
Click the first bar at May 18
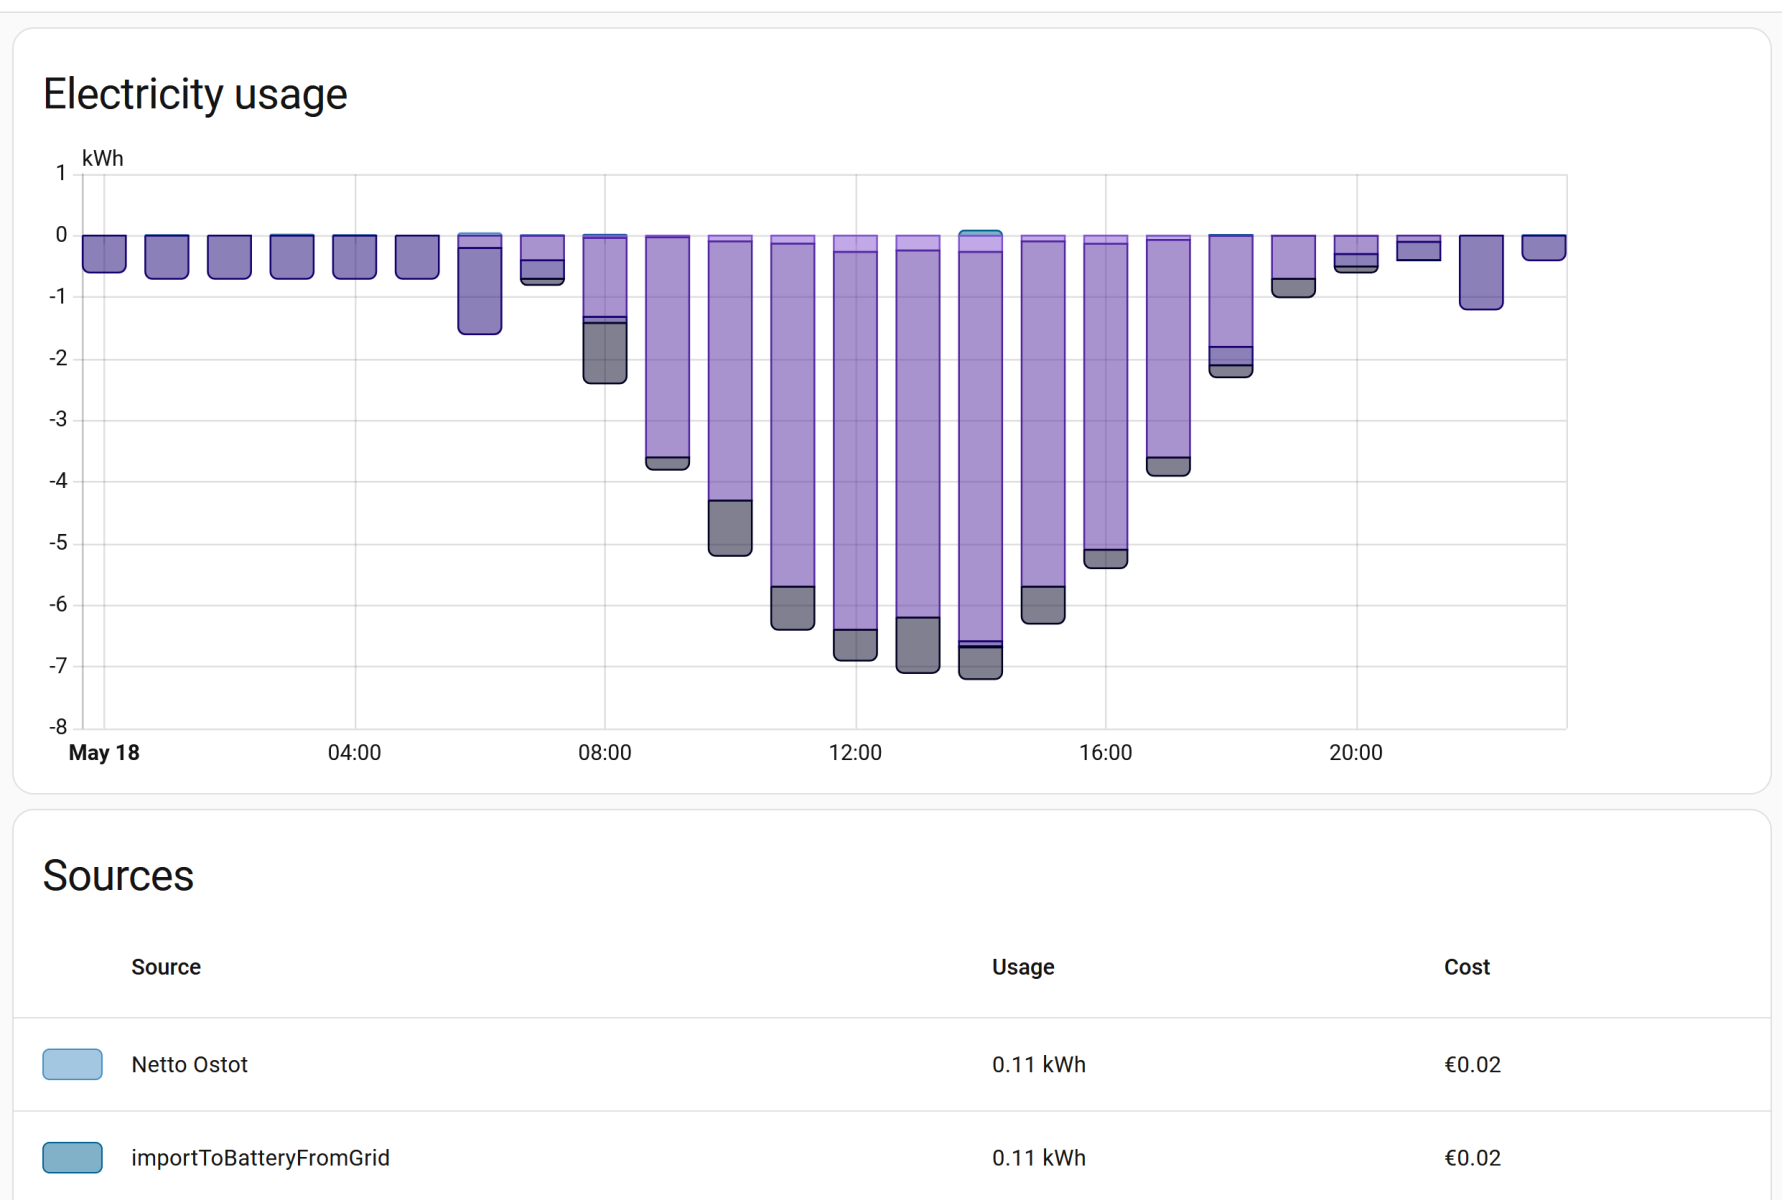[x=104, y=254]
